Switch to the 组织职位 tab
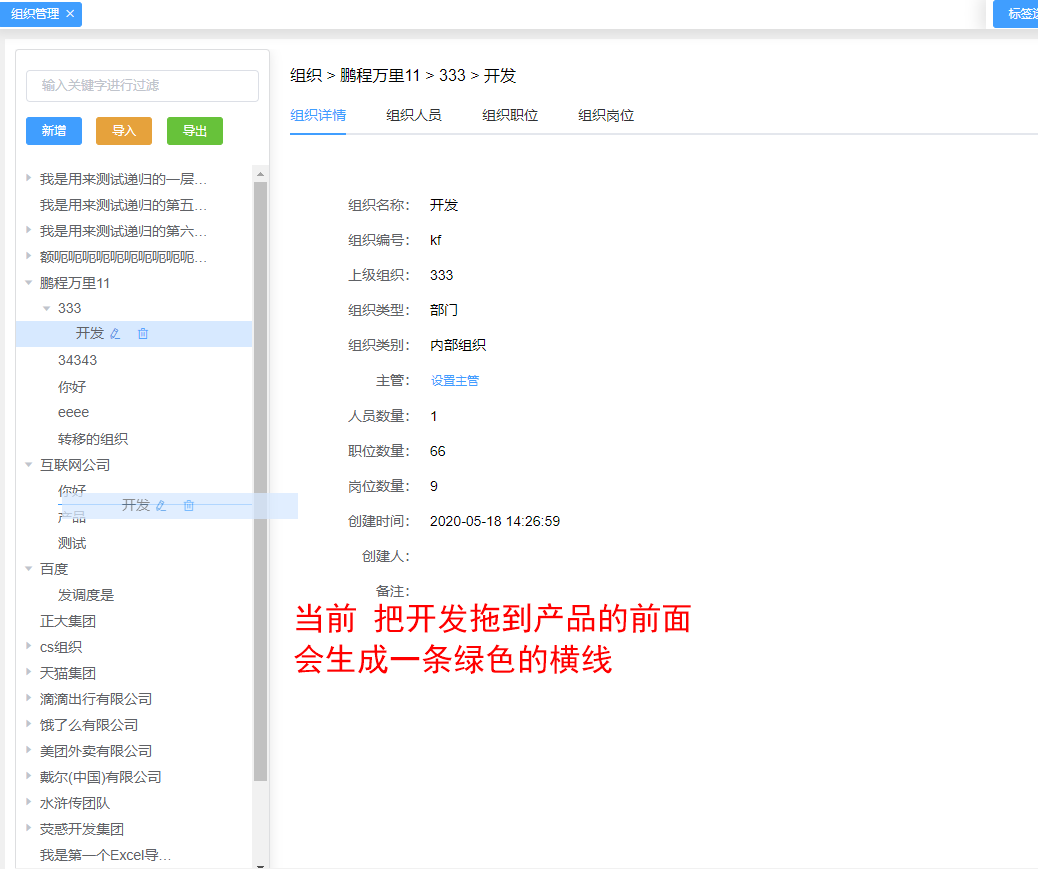The image size is (1038, 869). click(x=510, y=115)
